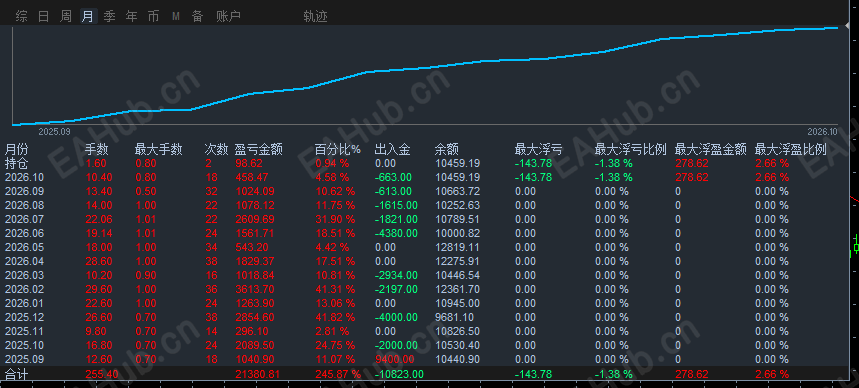Click the 月份 column header

point(16,149)
